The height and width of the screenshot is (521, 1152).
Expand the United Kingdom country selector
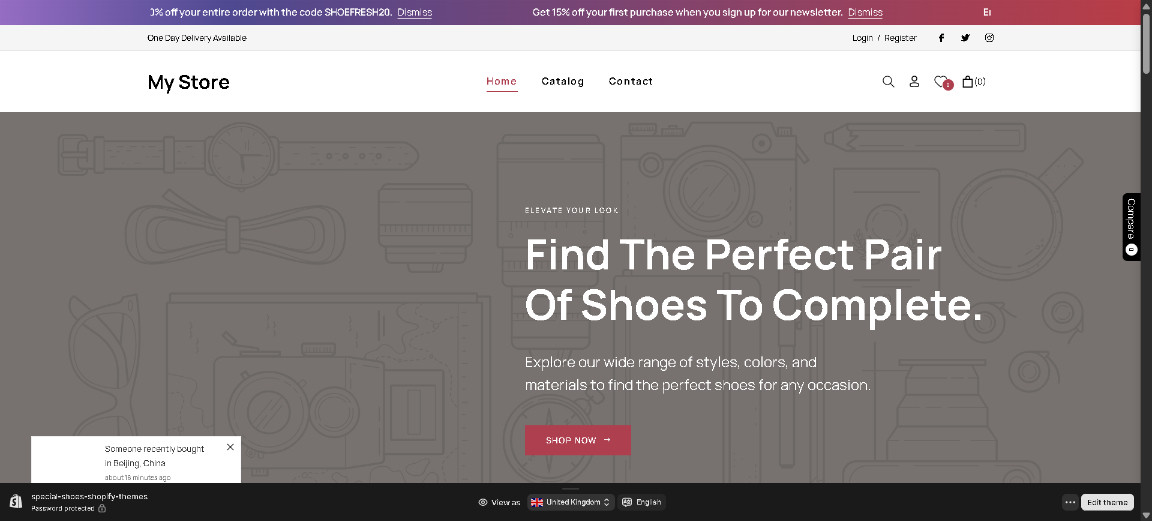(570, 502)
